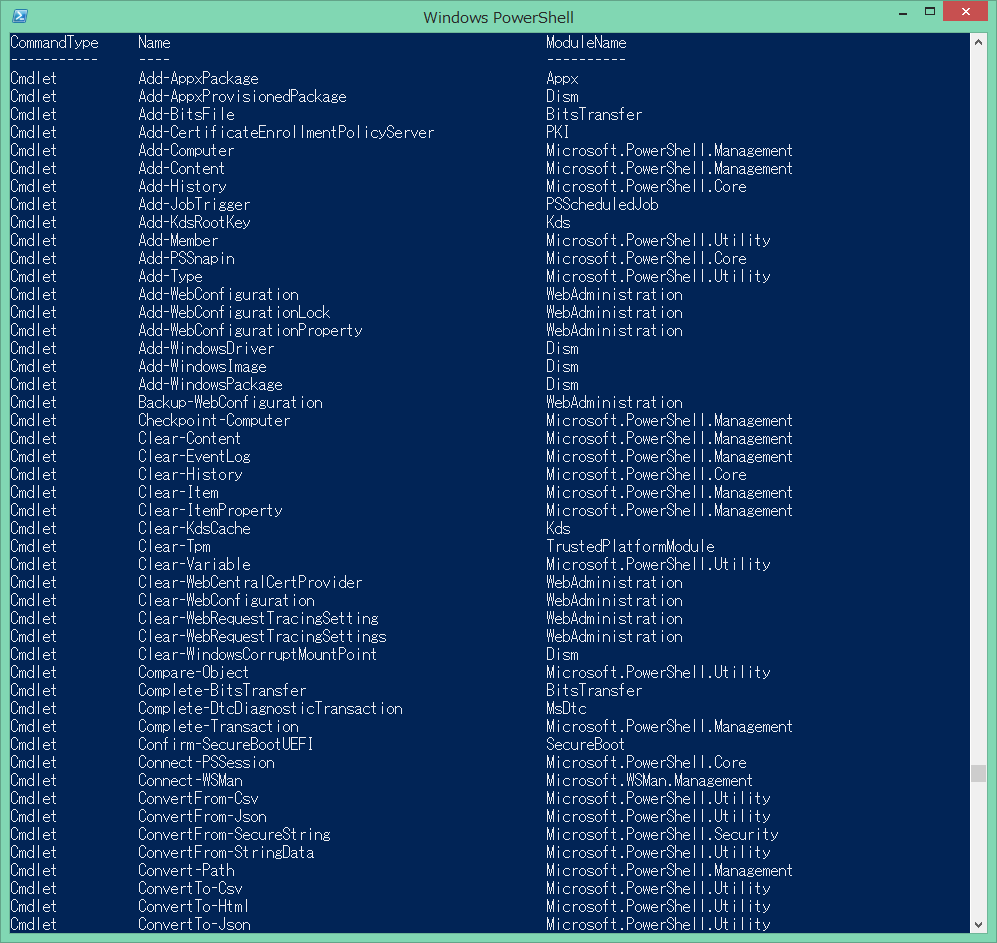Viewport: 997px width, 943px height.
Task: Select the Clear-Variable cmdlet
Action: pos(195,565)
